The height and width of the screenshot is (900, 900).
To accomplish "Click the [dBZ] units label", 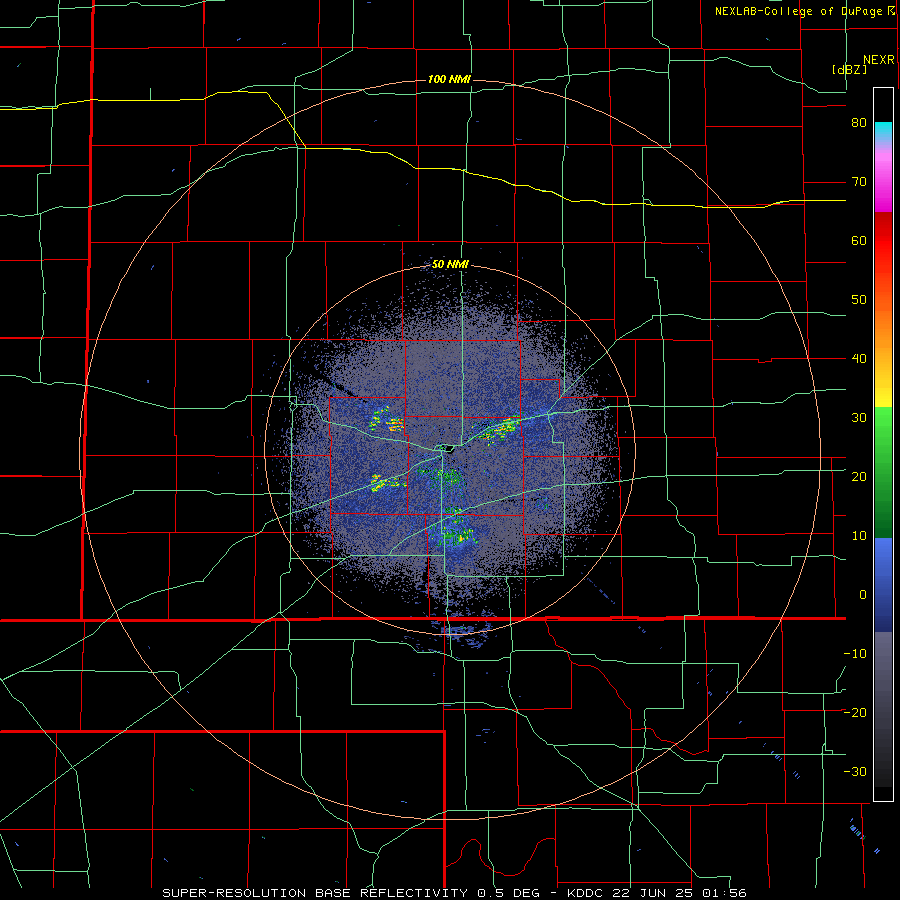I will [849, 69].
